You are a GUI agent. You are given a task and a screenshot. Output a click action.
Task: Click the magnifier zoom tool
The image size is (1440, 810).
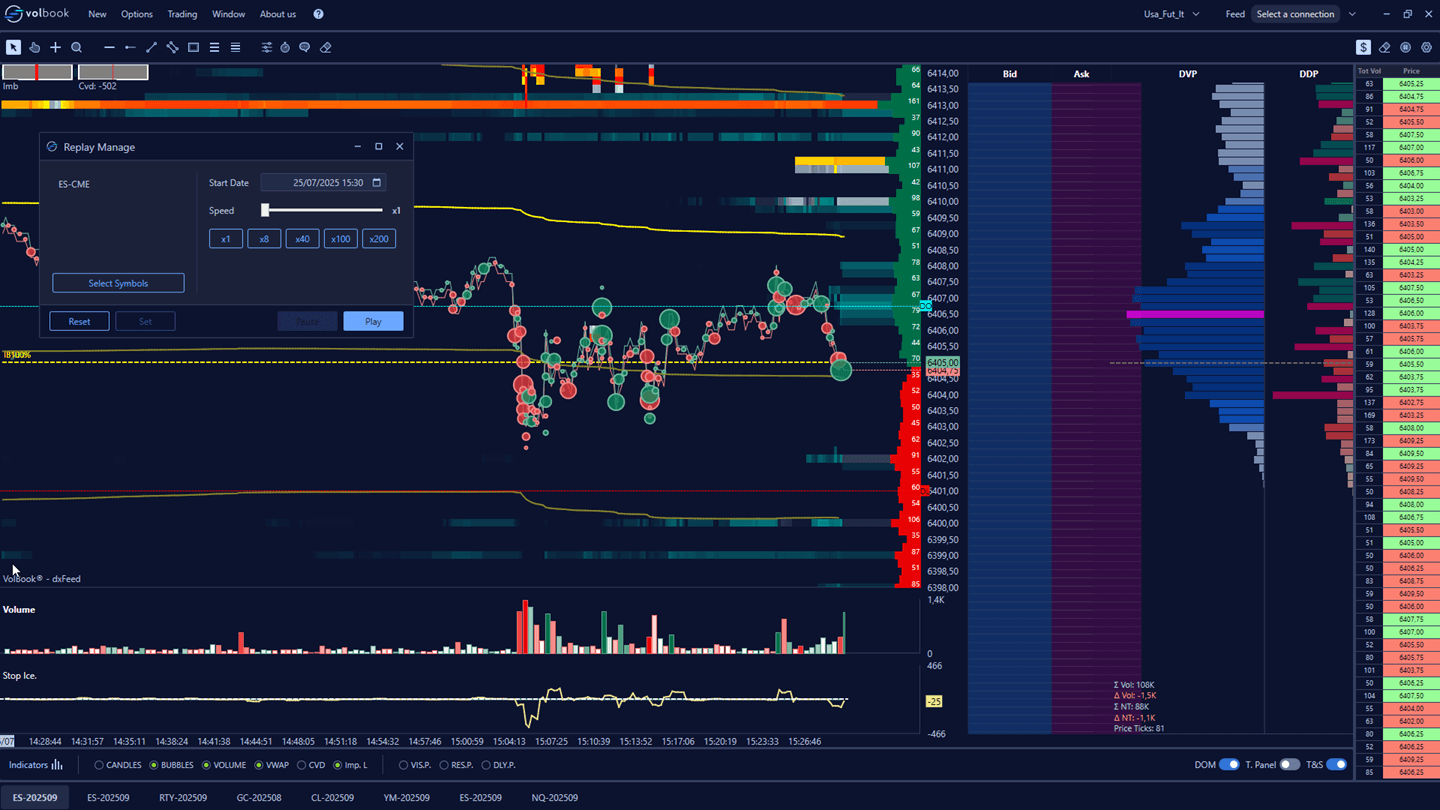click(76, 47)
